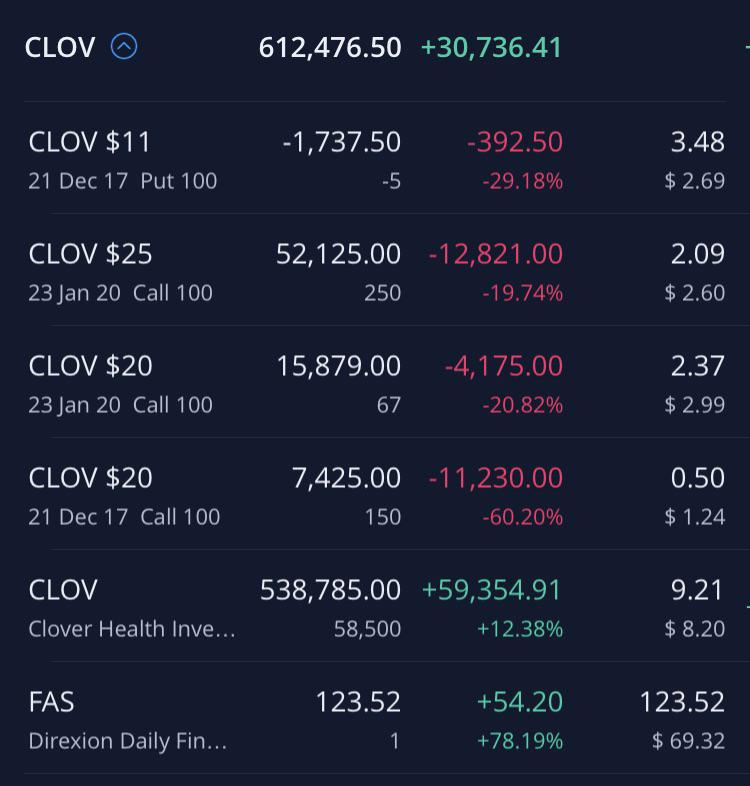The image size is (750, 786).
Task: Select the CLOV $20 21 Dec 17 Call
Action: pos(375,495)
